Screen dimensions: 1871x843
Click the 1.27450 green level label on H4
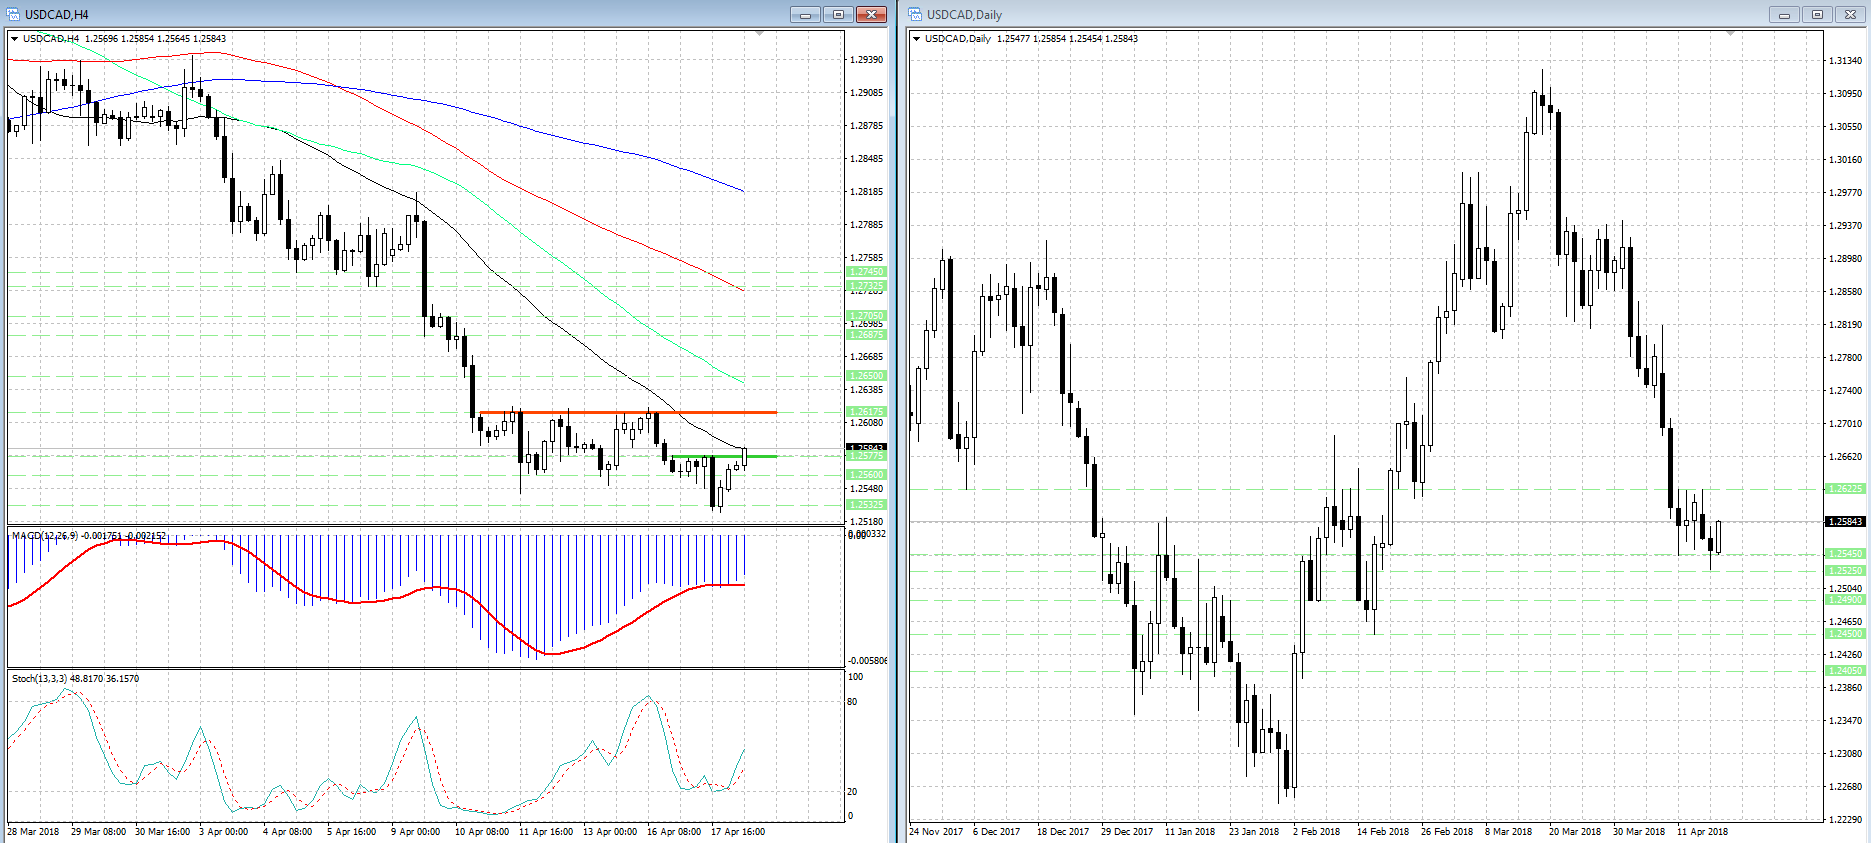(x=866, y=272)
